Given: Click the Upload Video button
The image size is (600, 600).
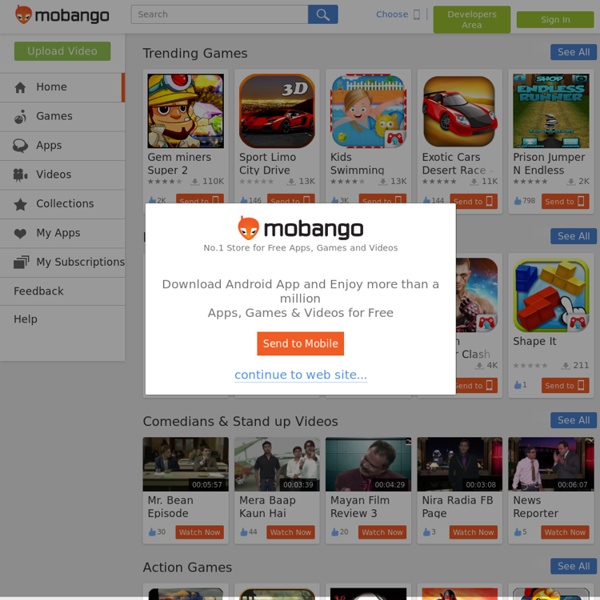Looking at the screenshot, I should coord(62,51).
